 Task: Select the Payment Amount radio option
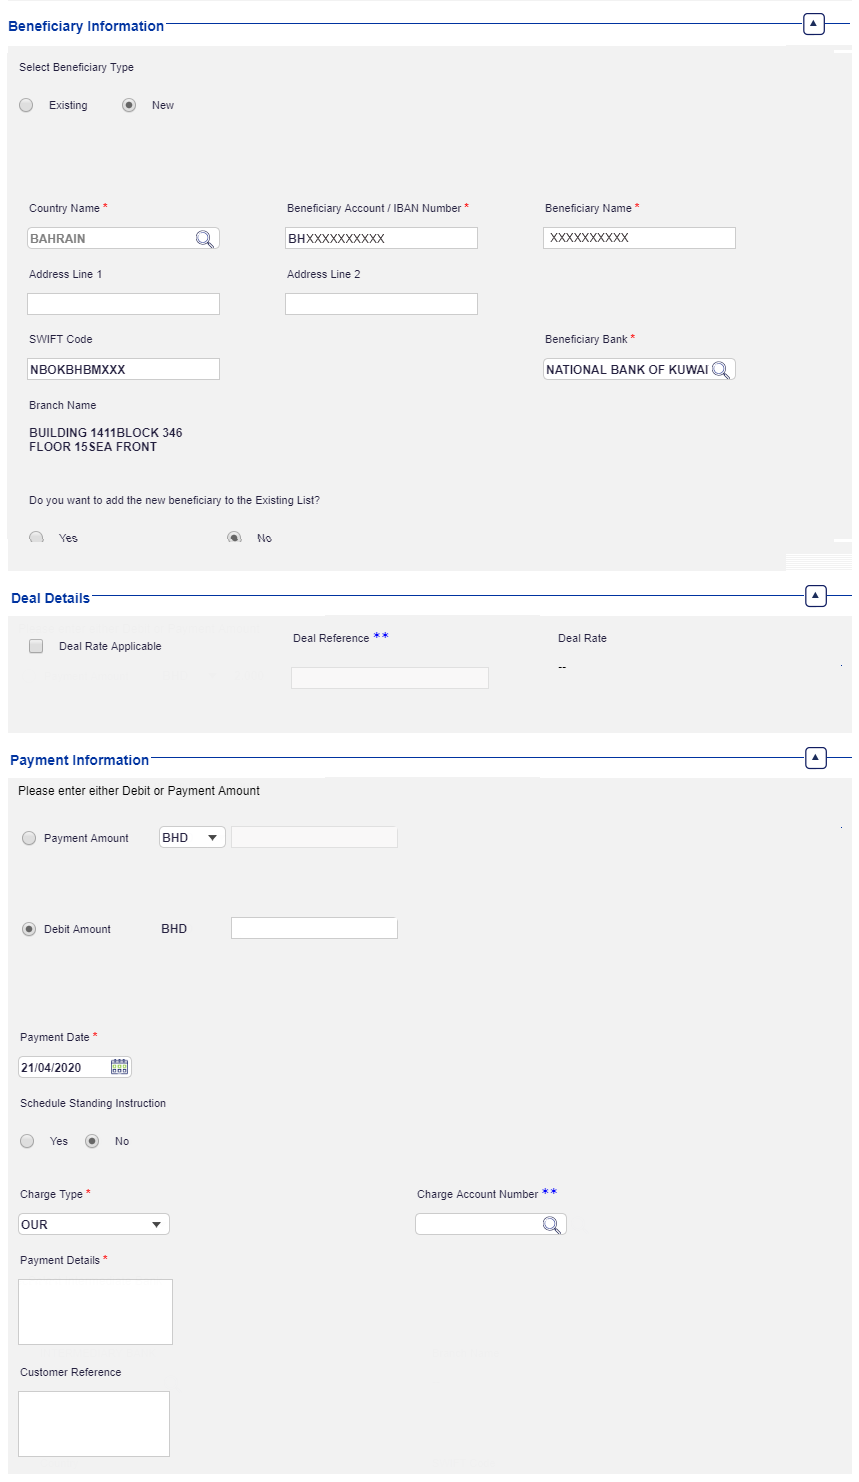pos(29,838)
